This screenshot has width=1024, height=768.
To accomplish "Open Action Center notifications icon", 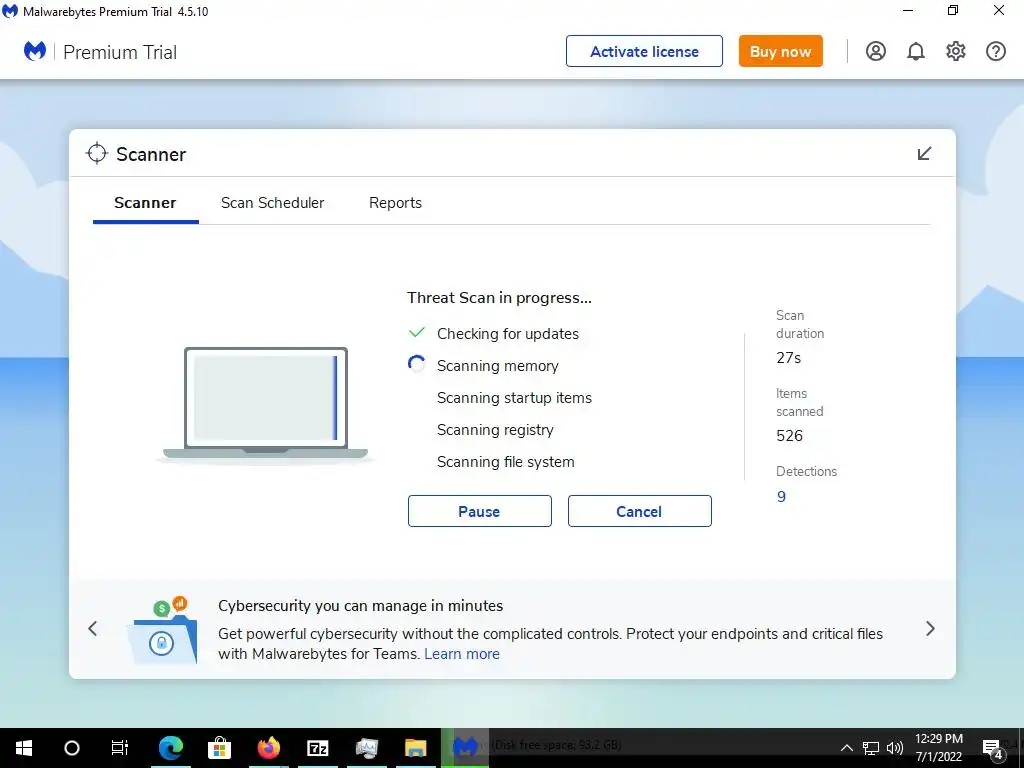I will pyautogui.click(x=992, y=749).
